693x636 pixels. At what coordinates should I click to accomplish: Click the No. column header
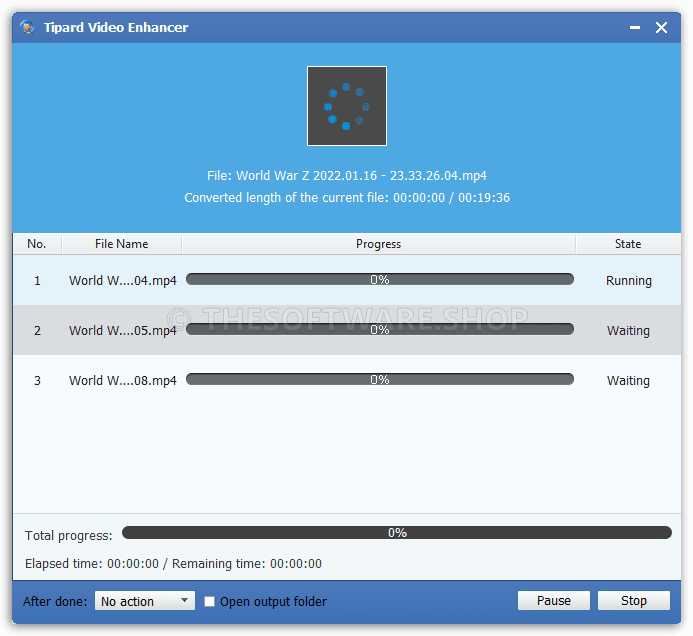pyautogui.click(x=37, y=244)
